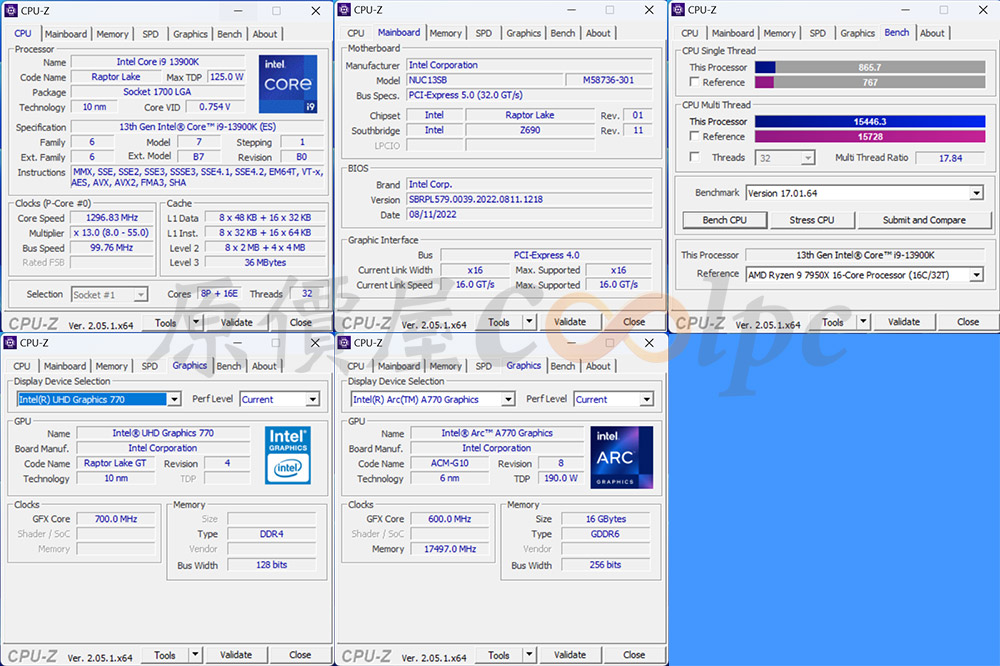Click multi thread score bar showing 15446.3

click(x=870, y=121)
